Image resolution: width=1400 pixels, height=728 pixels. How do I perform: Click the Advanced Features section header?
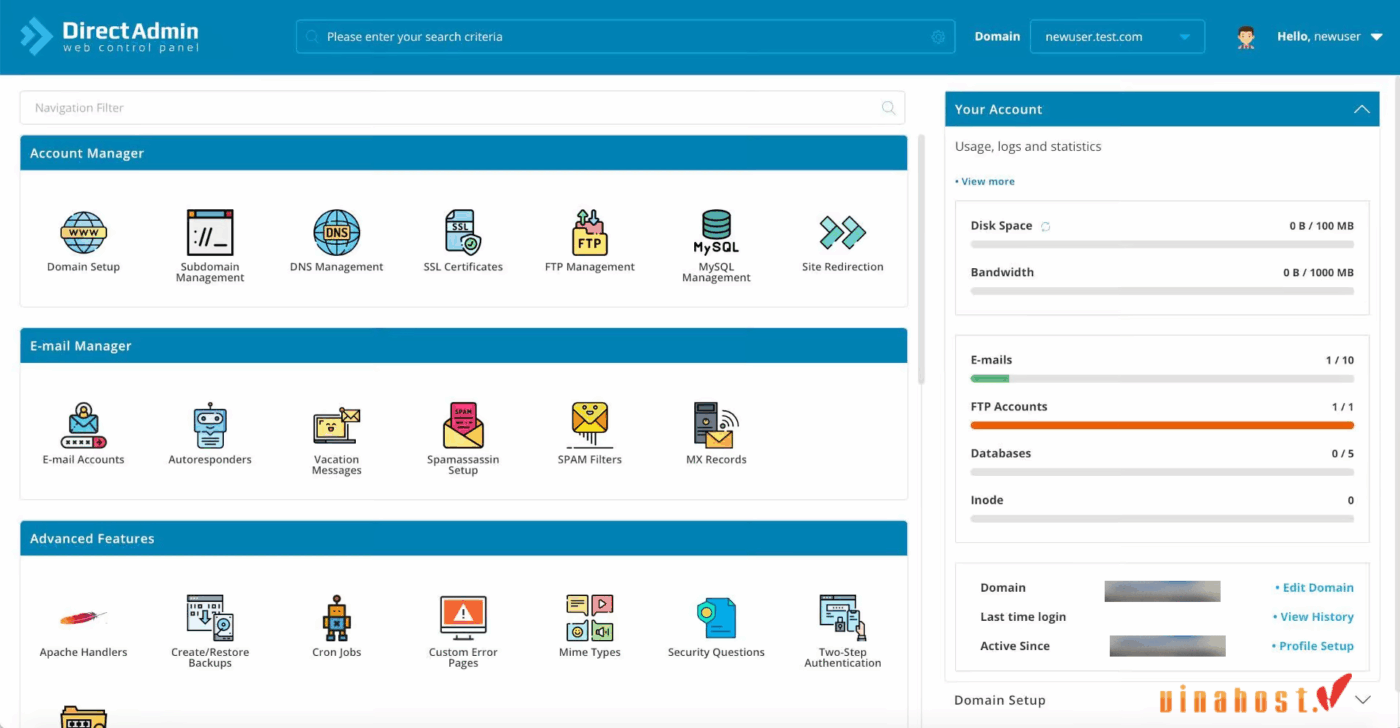tap(464, 538)
